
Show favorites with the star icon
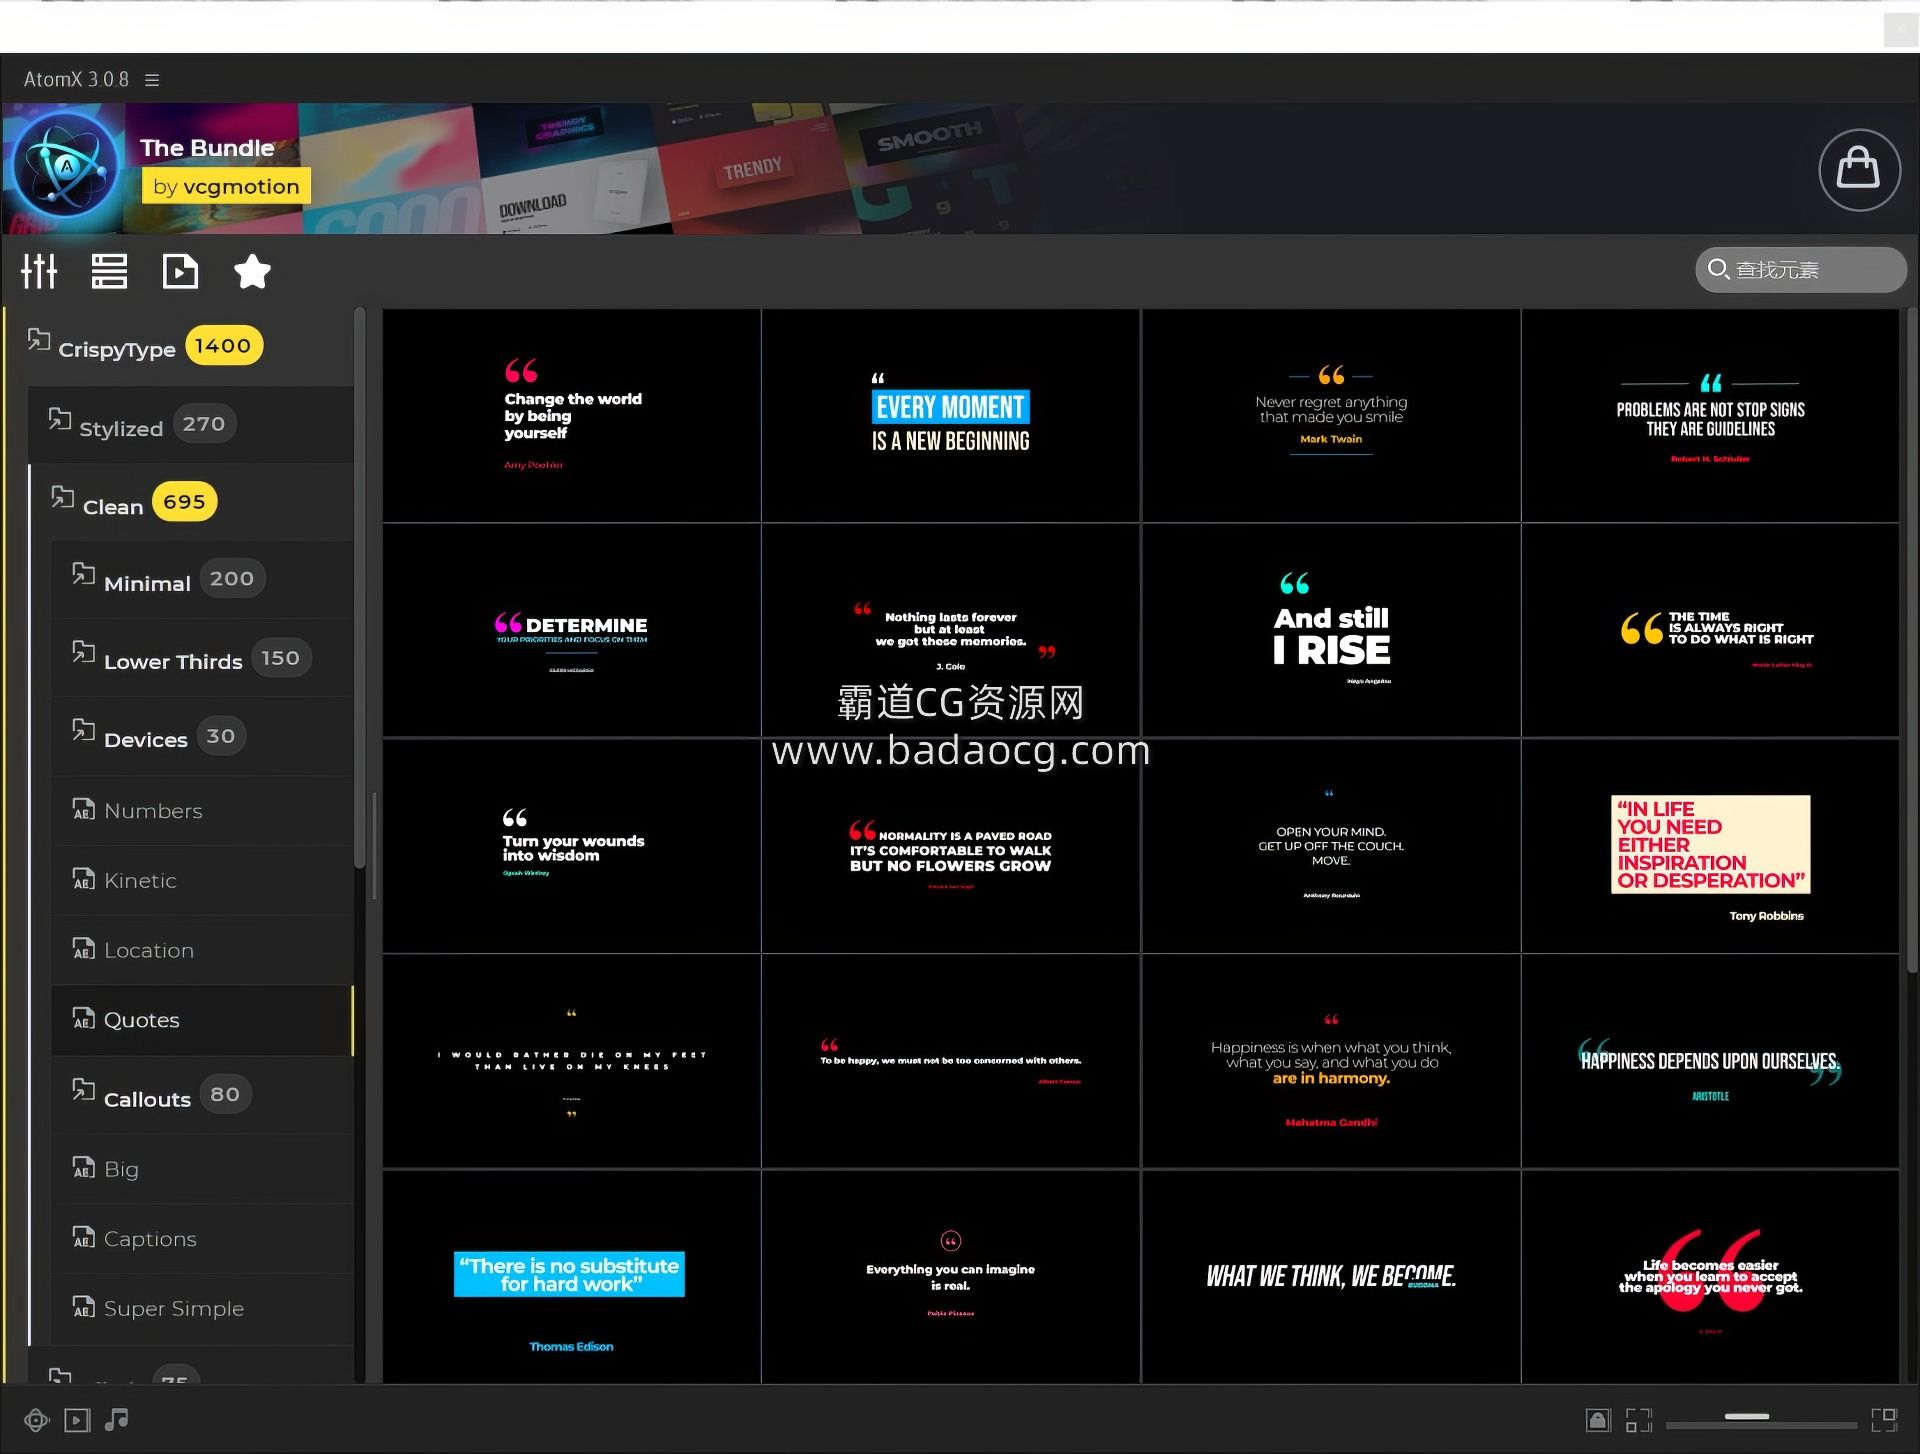(252, 271)
